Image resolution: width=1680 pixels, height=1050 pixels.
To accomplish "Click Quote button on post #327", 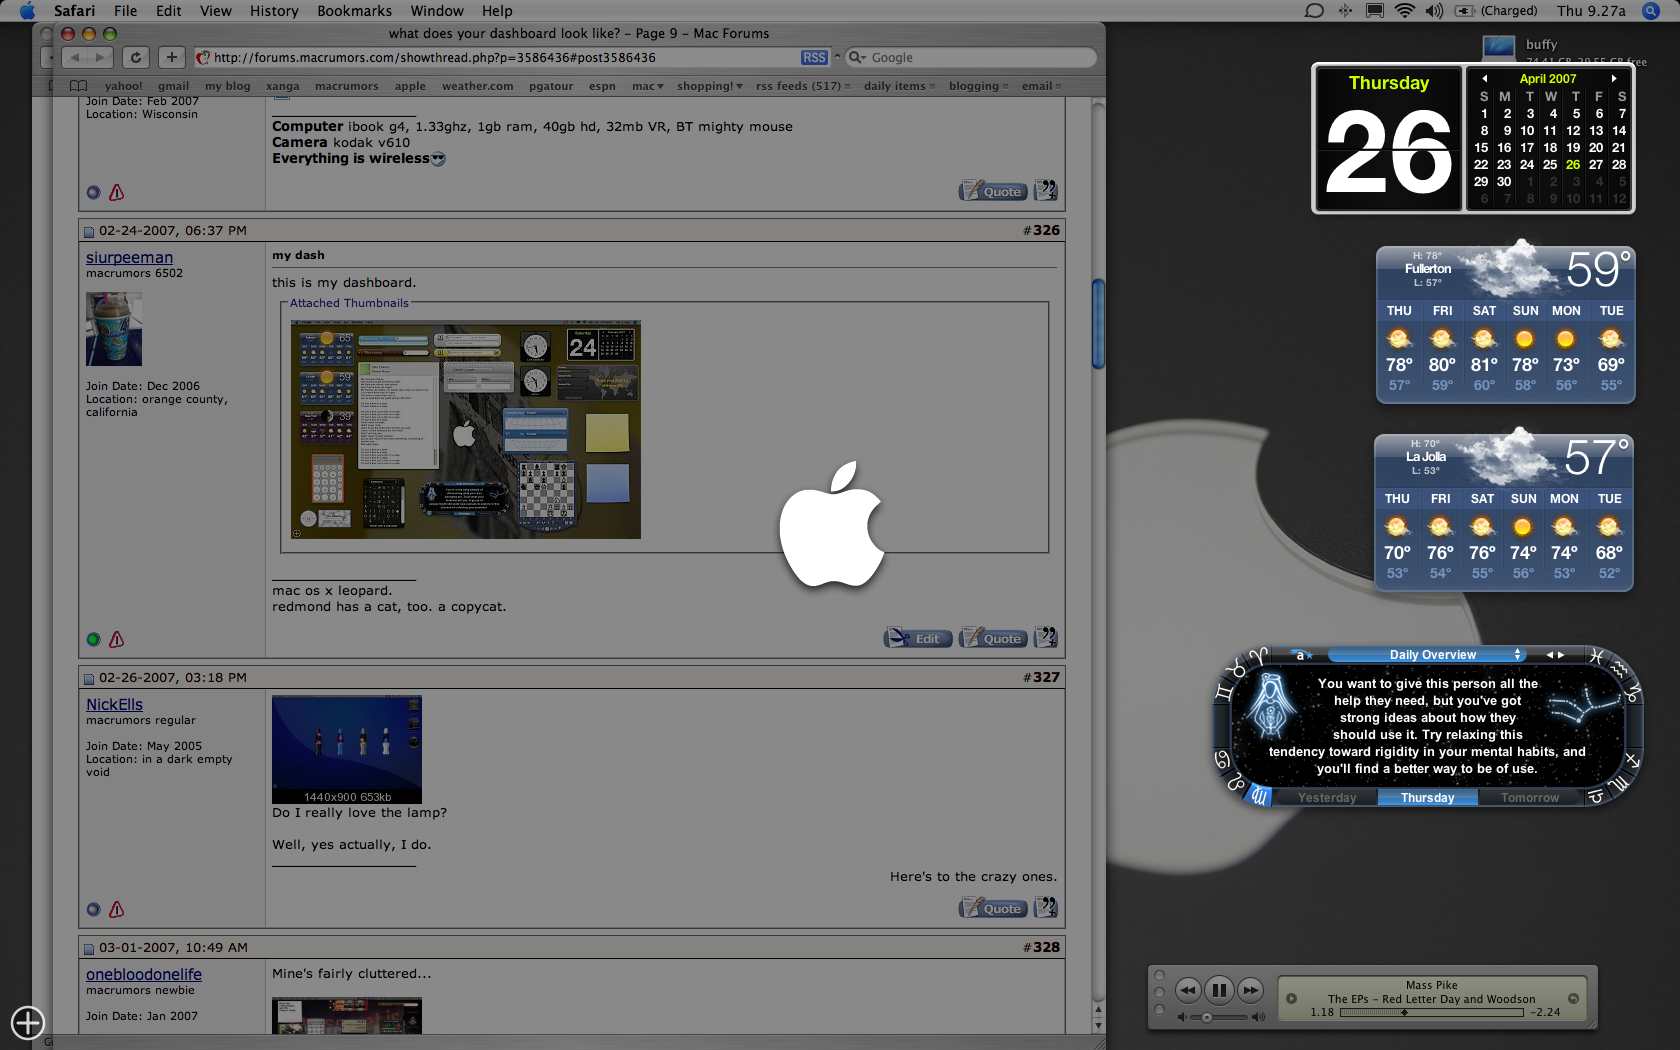I will click(x=993, y=908).
